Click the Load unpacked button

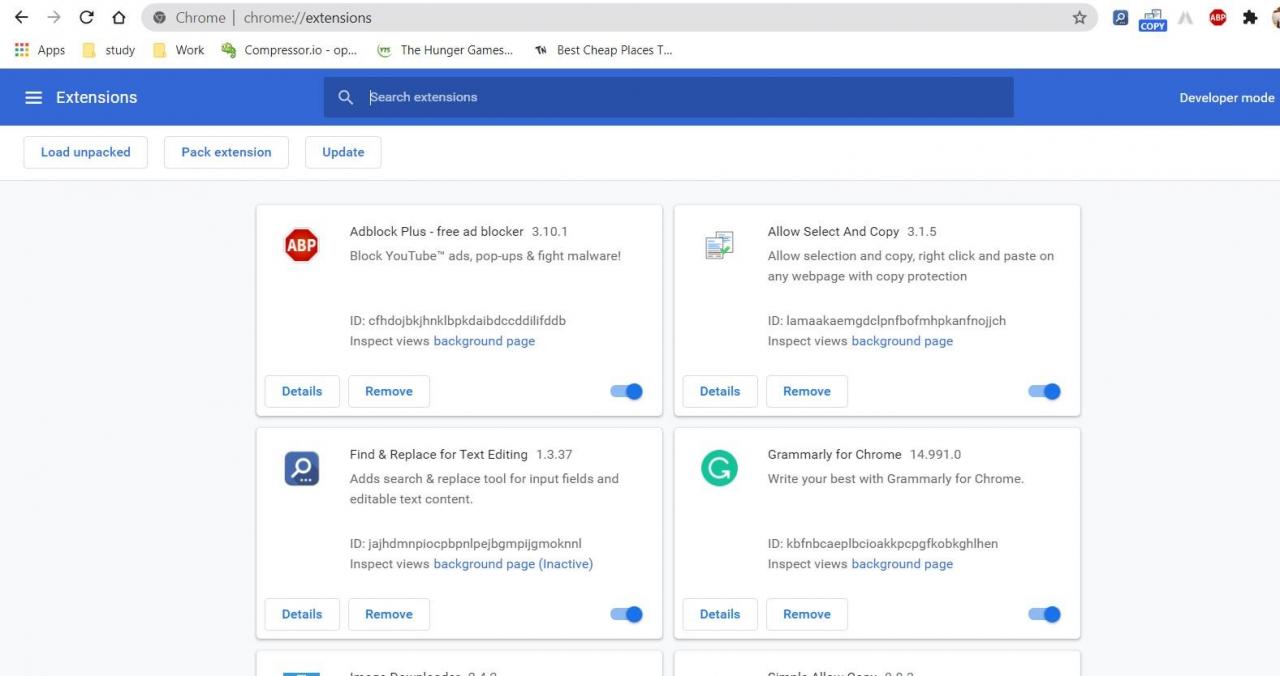click(x=85, y=152)
